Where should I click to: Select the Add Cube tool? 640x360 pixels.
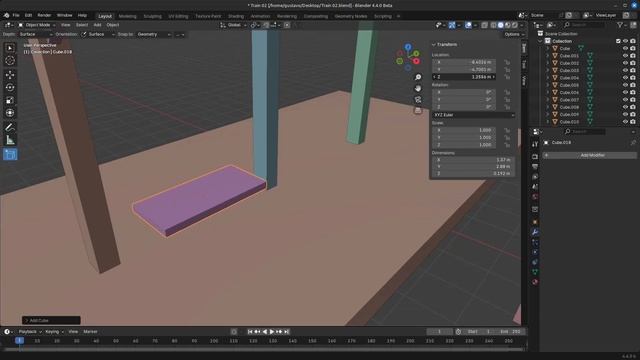(x=10, y=154)
